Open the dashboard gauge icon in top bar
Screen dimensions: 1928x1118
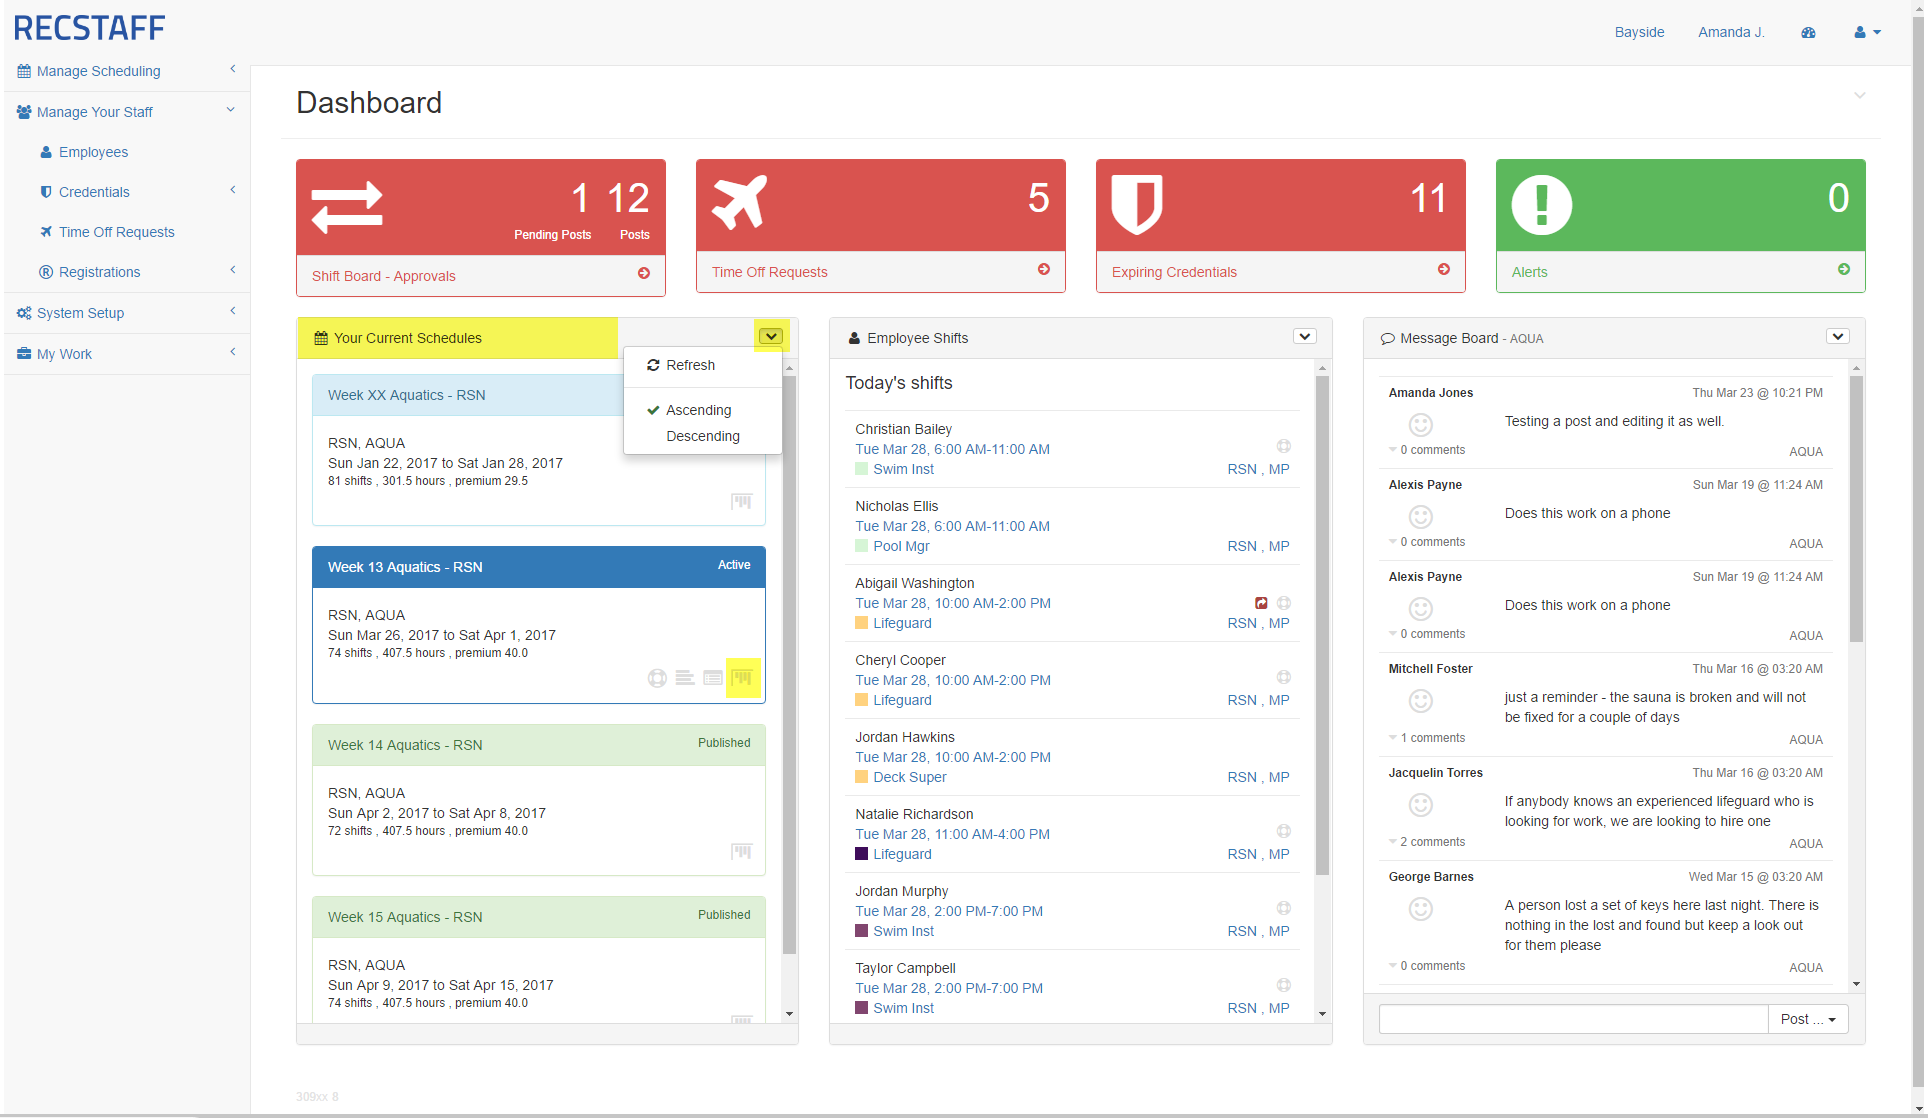click(1808, 32)
